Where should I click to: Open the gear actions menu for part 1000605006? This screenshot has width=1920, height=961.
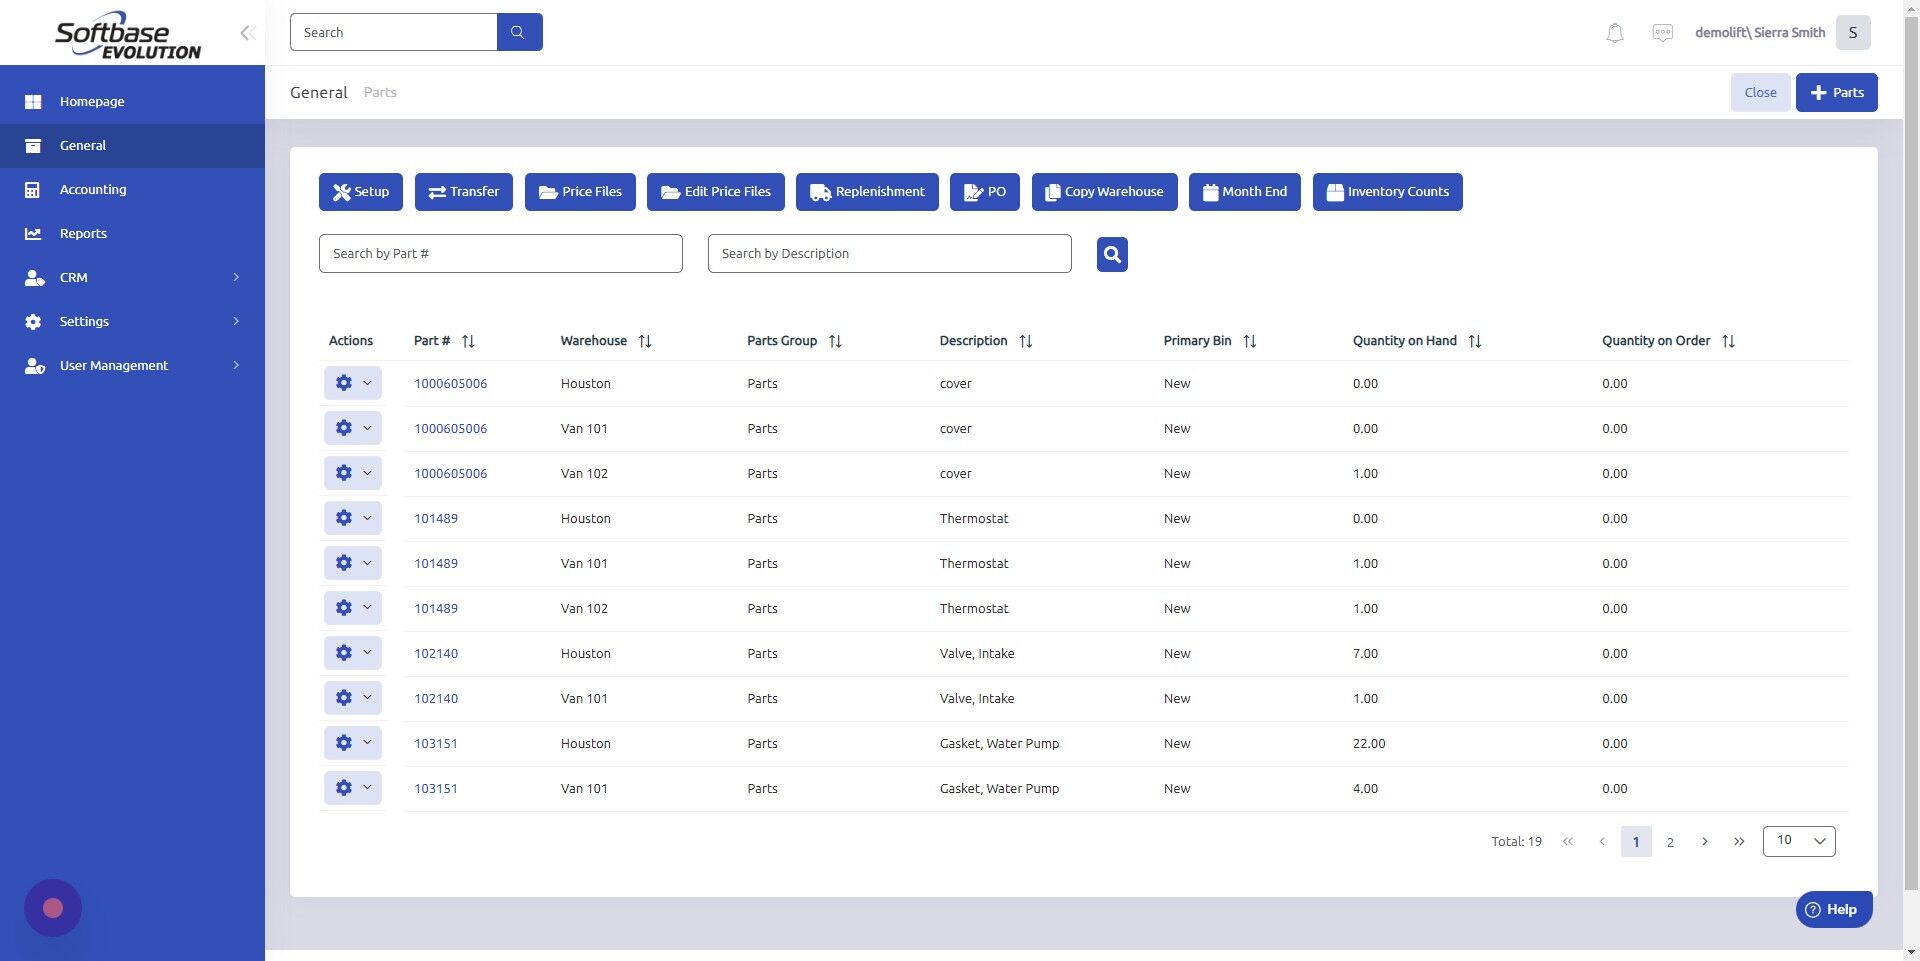(345, 383)
